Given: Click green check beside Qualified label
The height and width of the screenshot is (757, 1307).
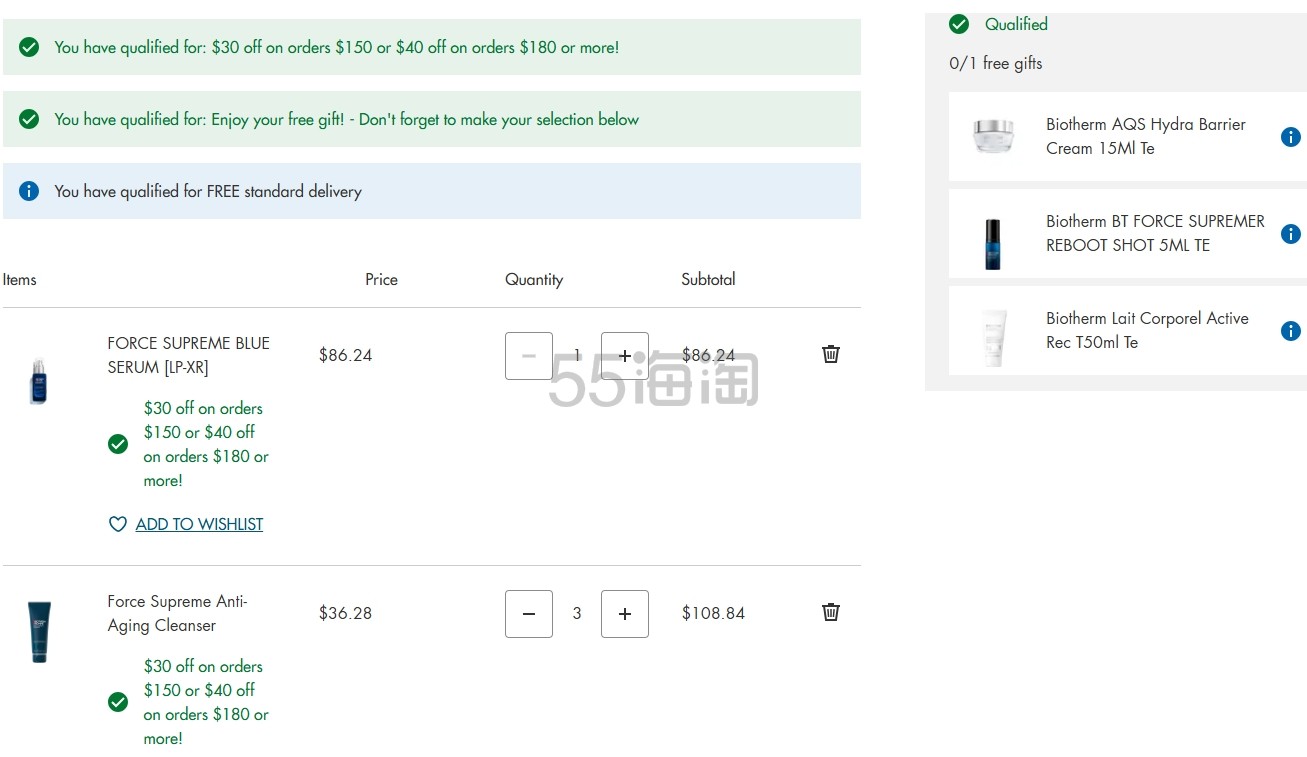Looking at the screenshot, I should (959, 24).
